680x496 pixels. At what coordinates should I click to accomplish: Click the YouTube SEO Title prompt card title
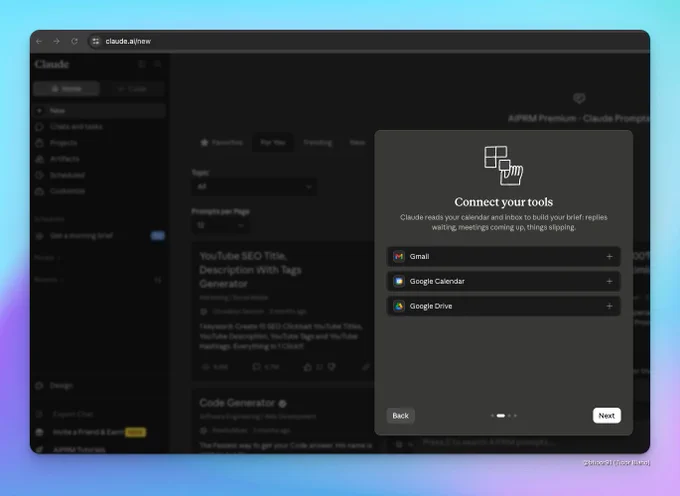[x=251, y=270]
